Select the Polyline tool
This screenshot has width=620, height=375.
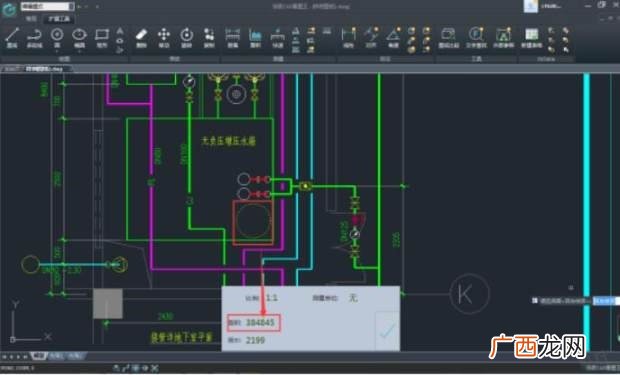click(34, 38)
